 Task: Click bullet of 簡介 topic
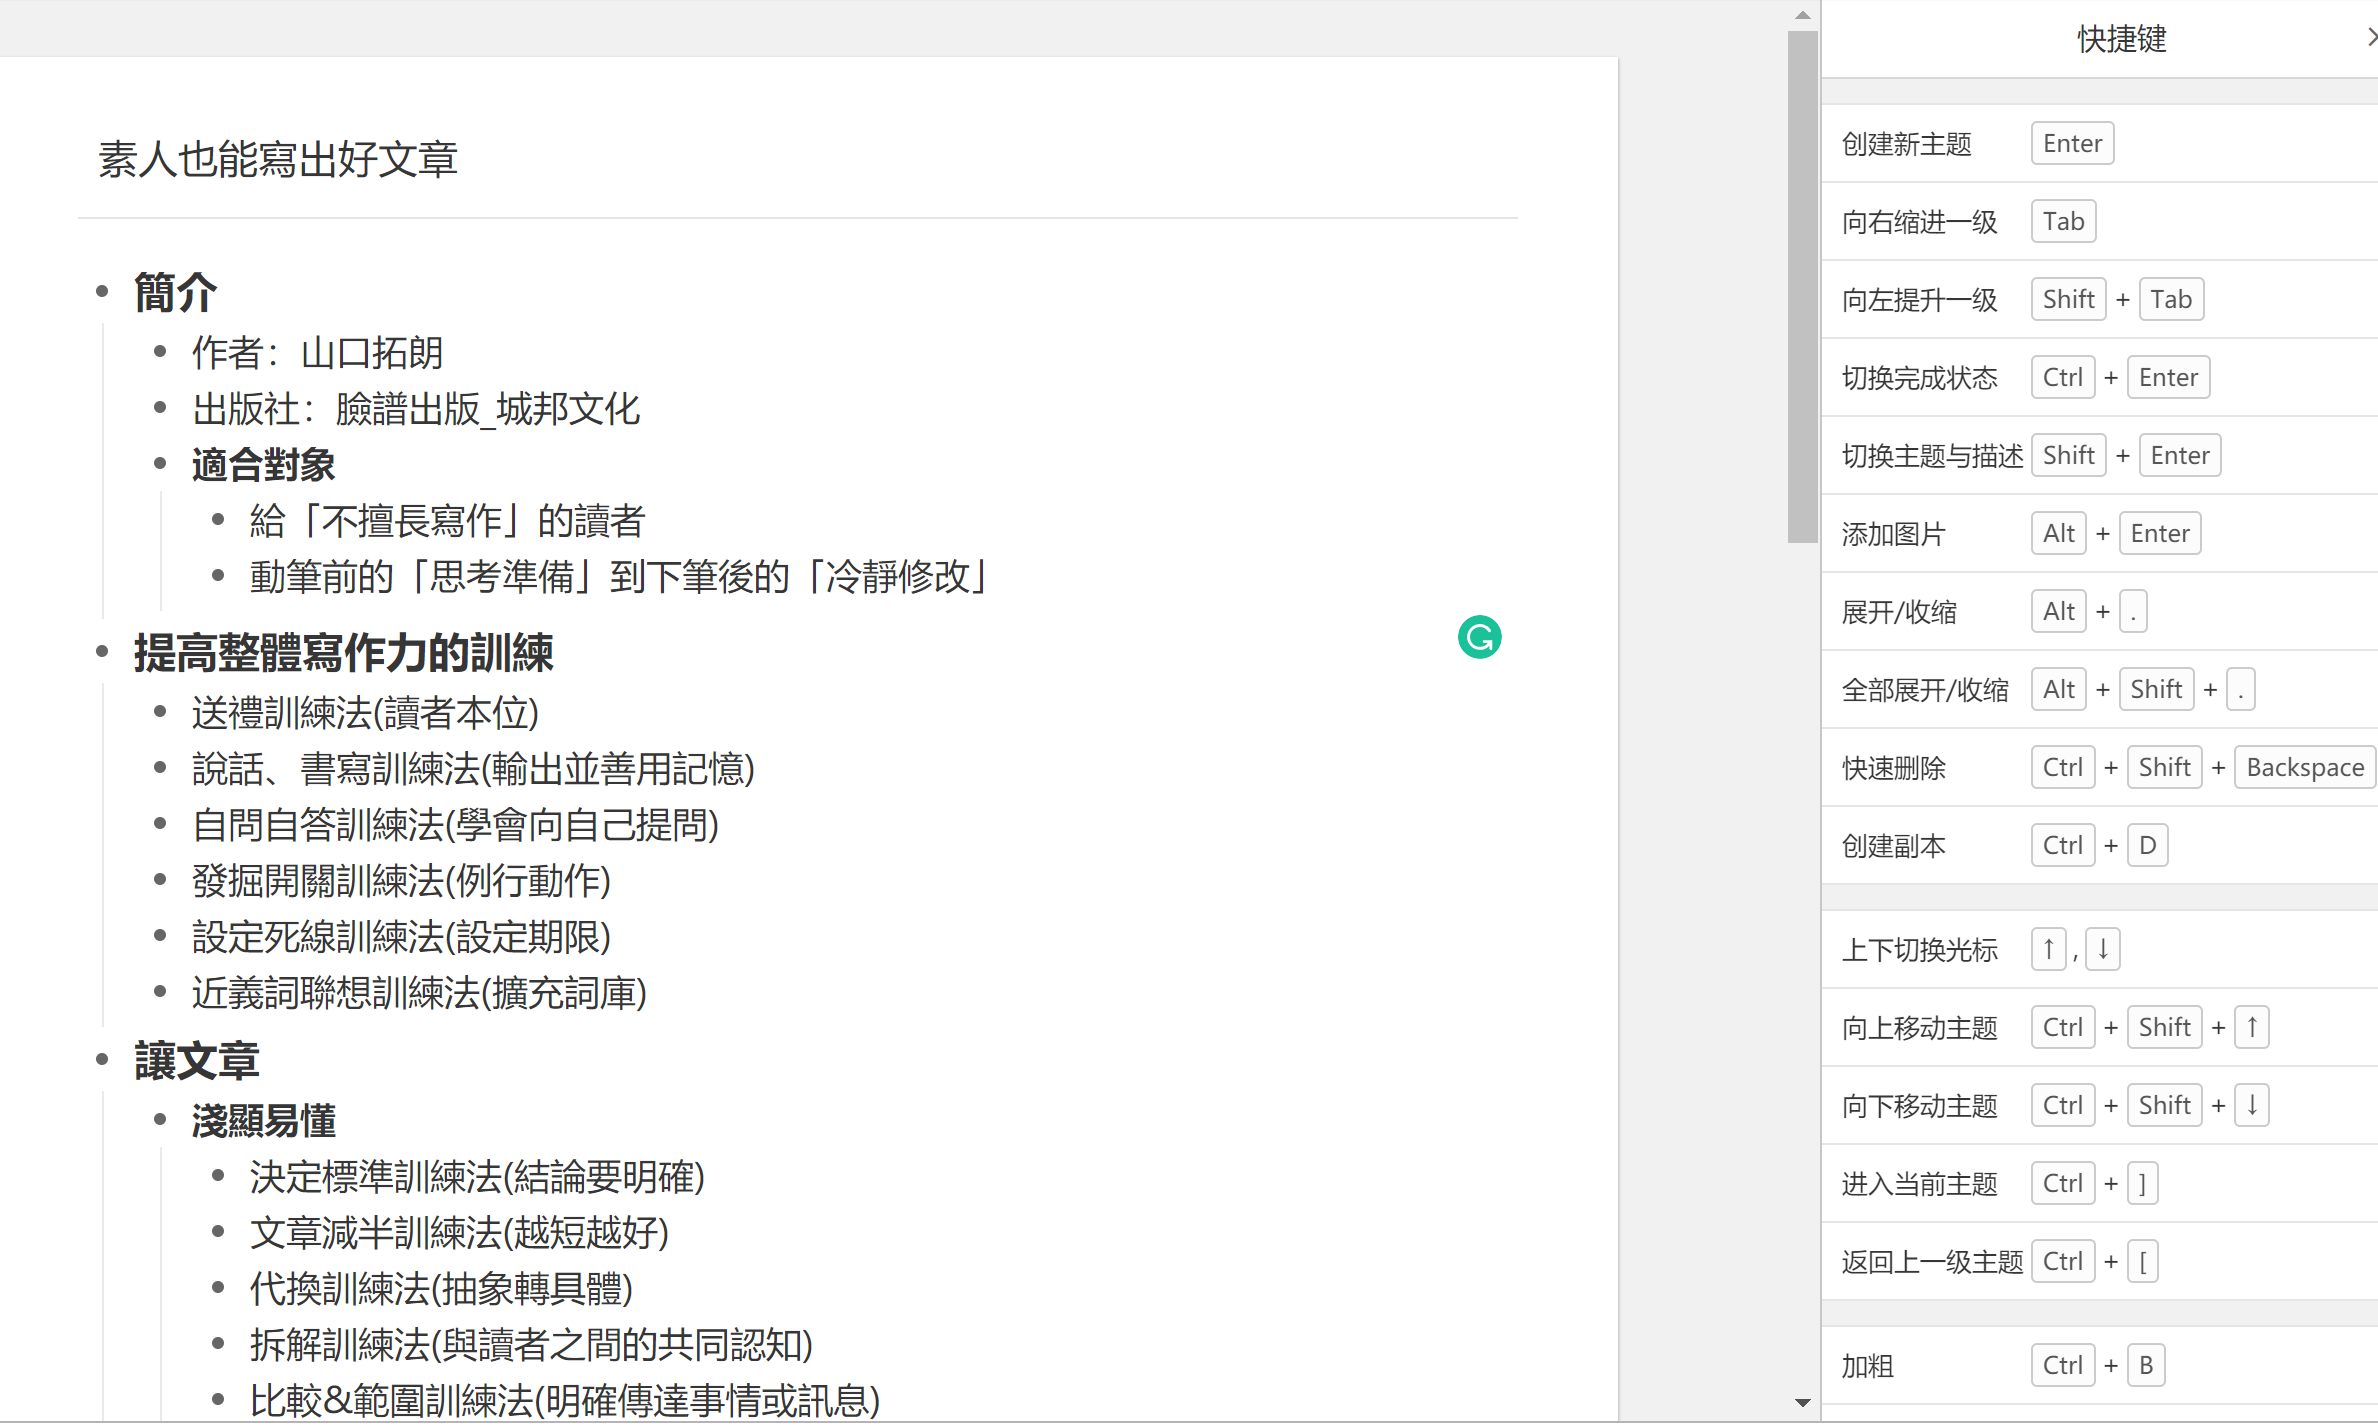[102, 292]
